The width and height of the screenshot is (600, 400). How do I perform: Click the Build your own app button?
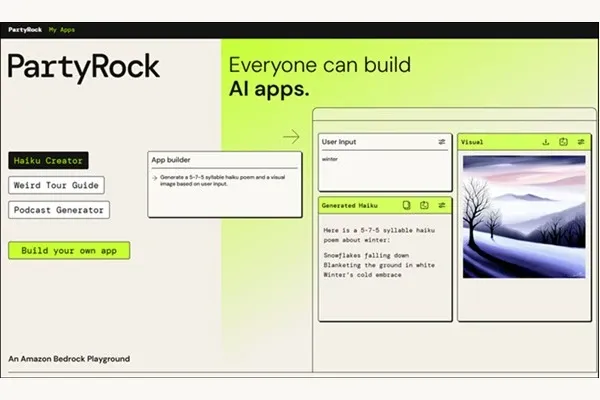(69, 250)
